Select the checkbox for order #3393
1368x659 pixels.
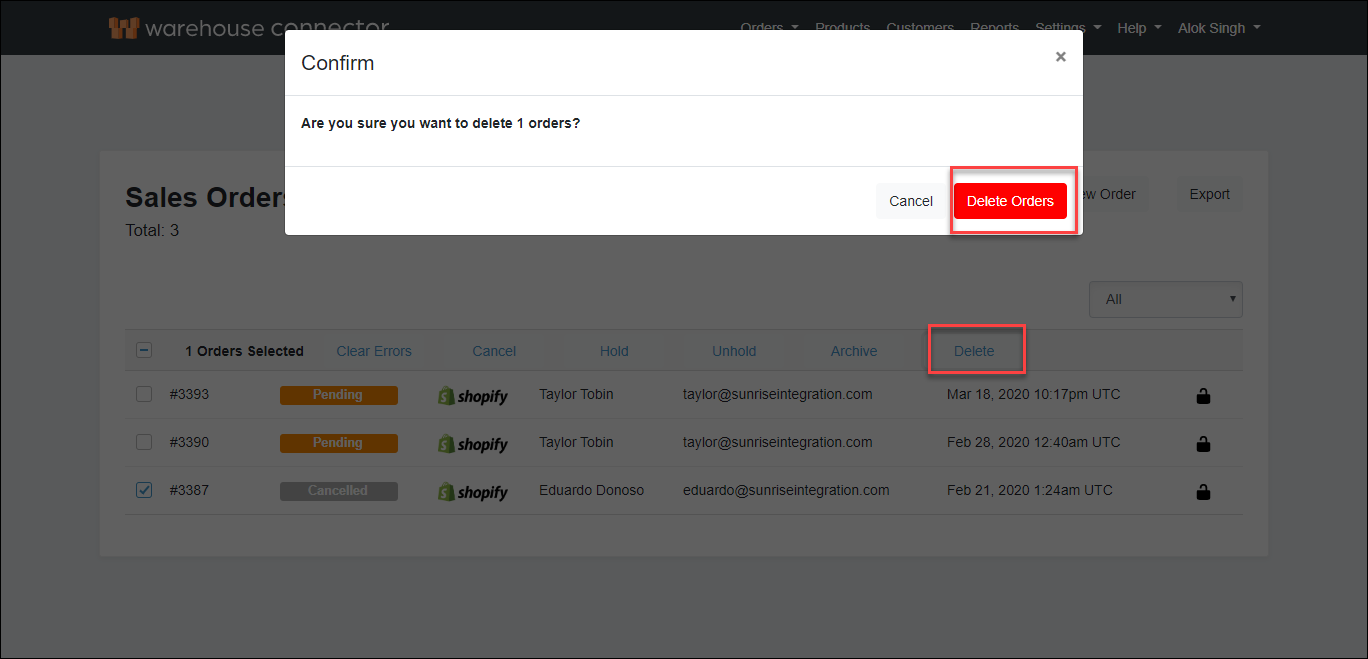click(x=143, y=394)
